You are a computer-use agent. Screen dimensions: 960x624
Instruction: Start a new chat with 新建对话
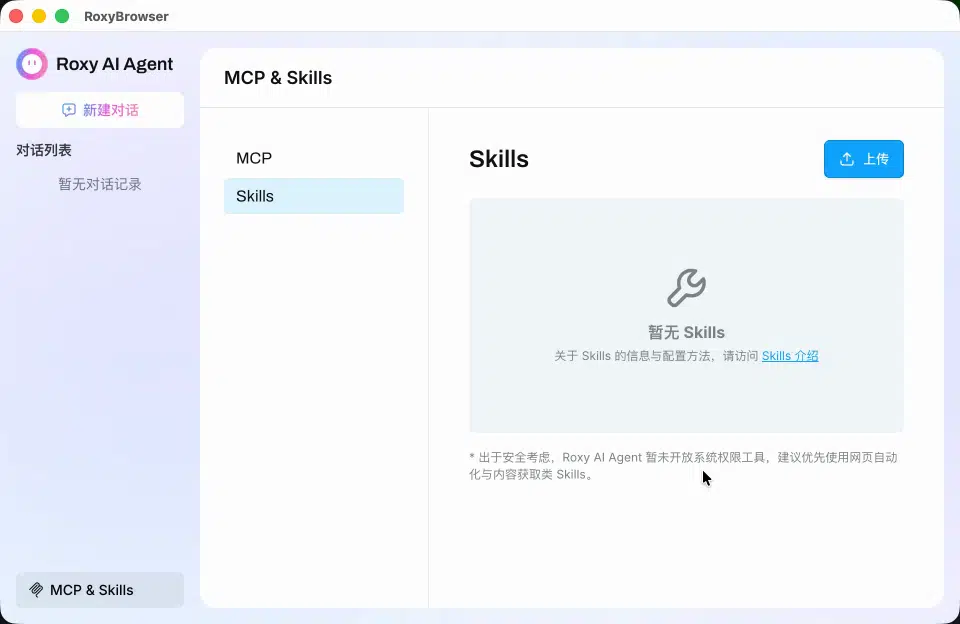100,110
